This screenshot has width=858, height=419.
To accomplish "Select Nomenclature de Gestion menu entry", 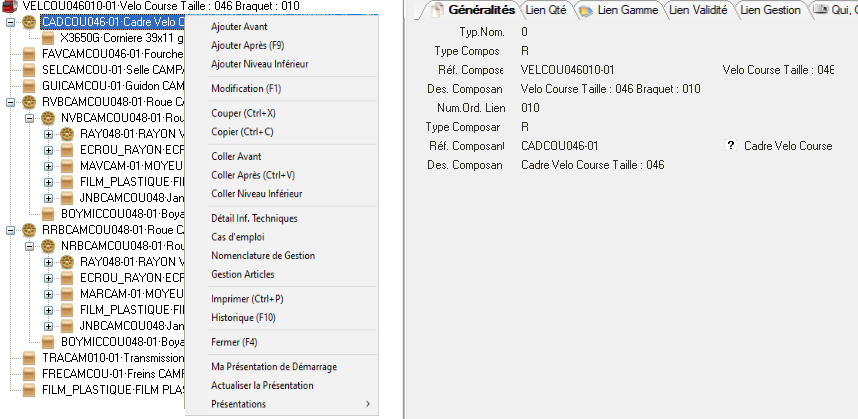I will tap(263, 256).
